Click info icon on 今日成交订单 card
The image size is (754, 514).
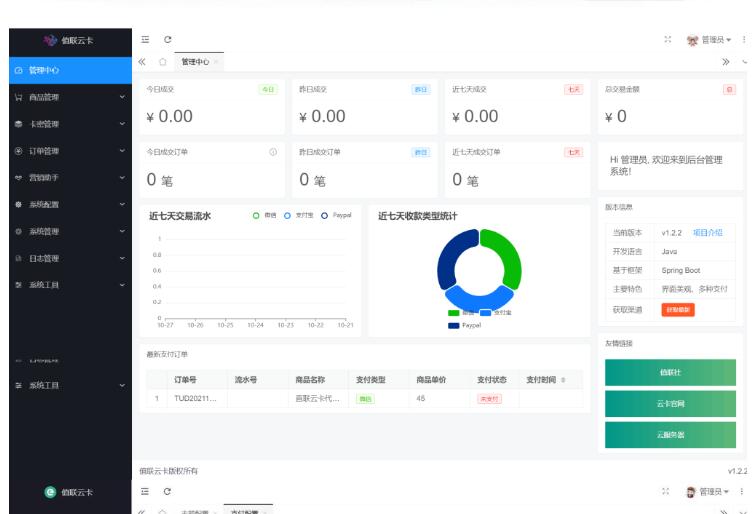pyautogui.click(x=273, y=152)
